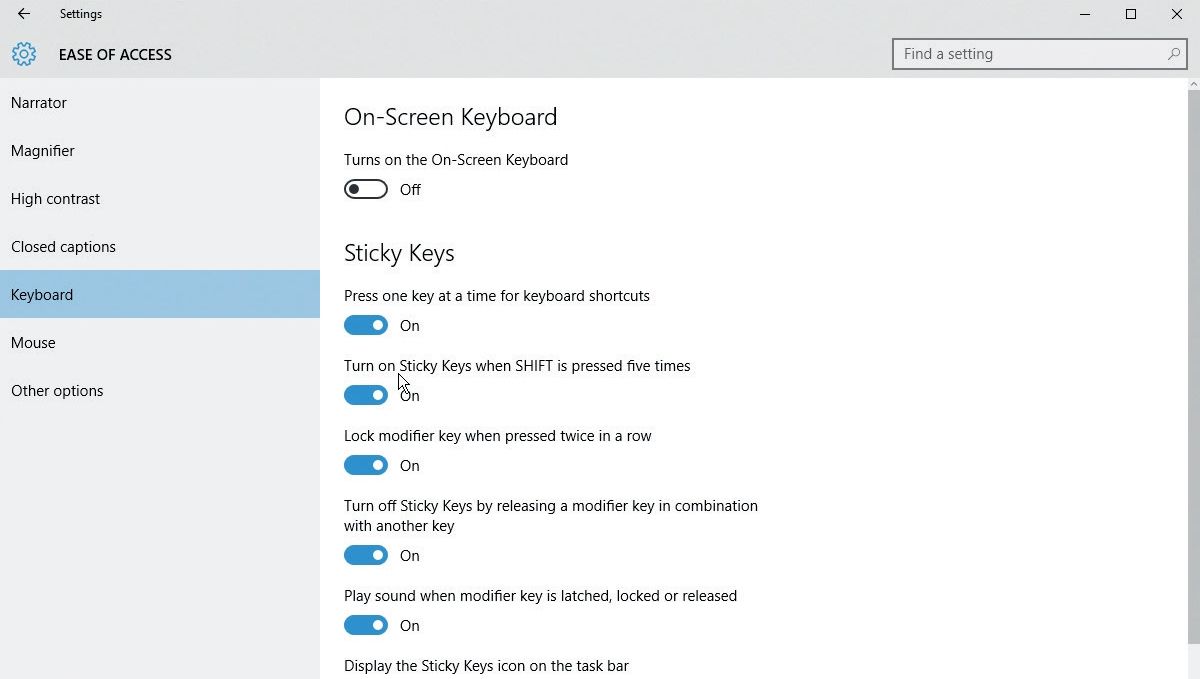Click the search magnifier icon
This screenshot has width=1200, height=679.
(1172, 54)
